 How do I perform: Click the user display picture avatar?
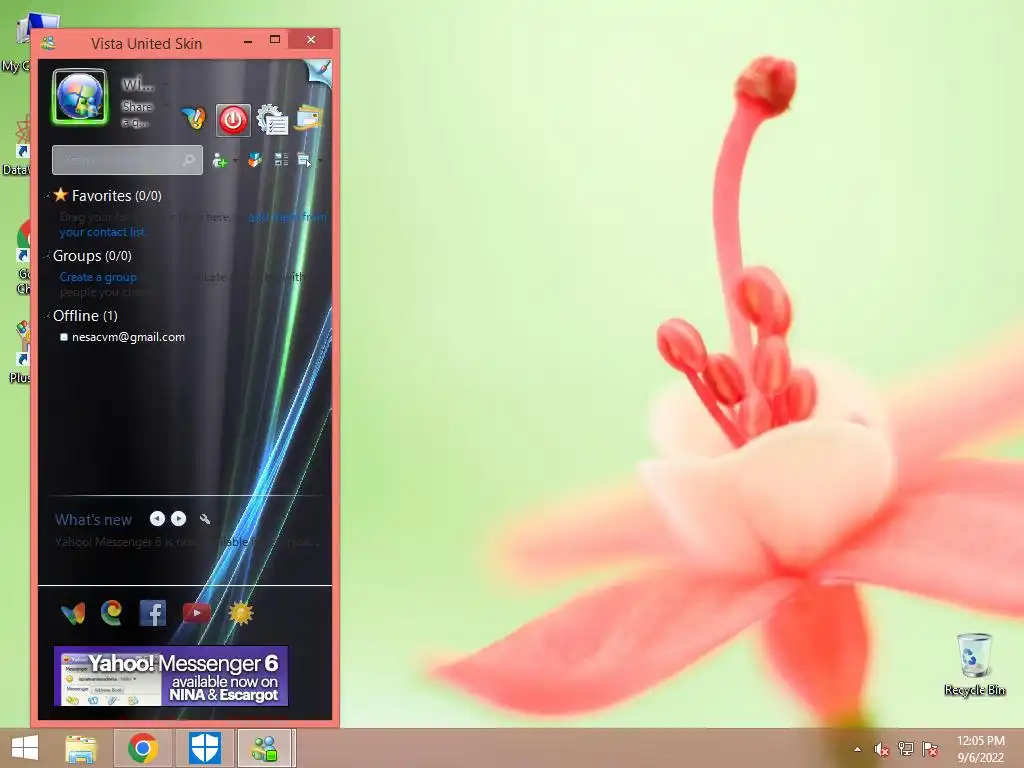(x=80, y=97)
